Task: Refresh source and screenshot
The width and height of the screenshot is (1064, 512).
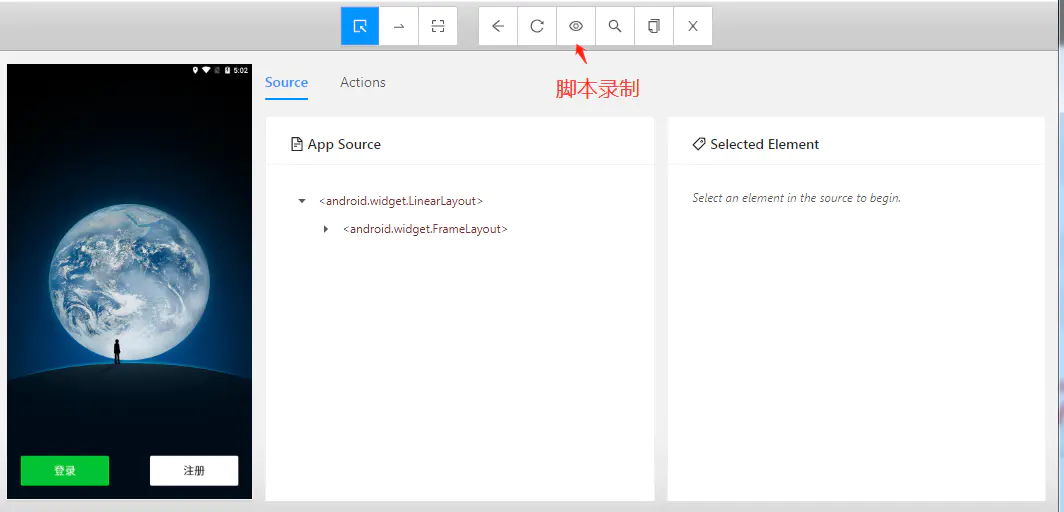Action: (x=537, y=26)
